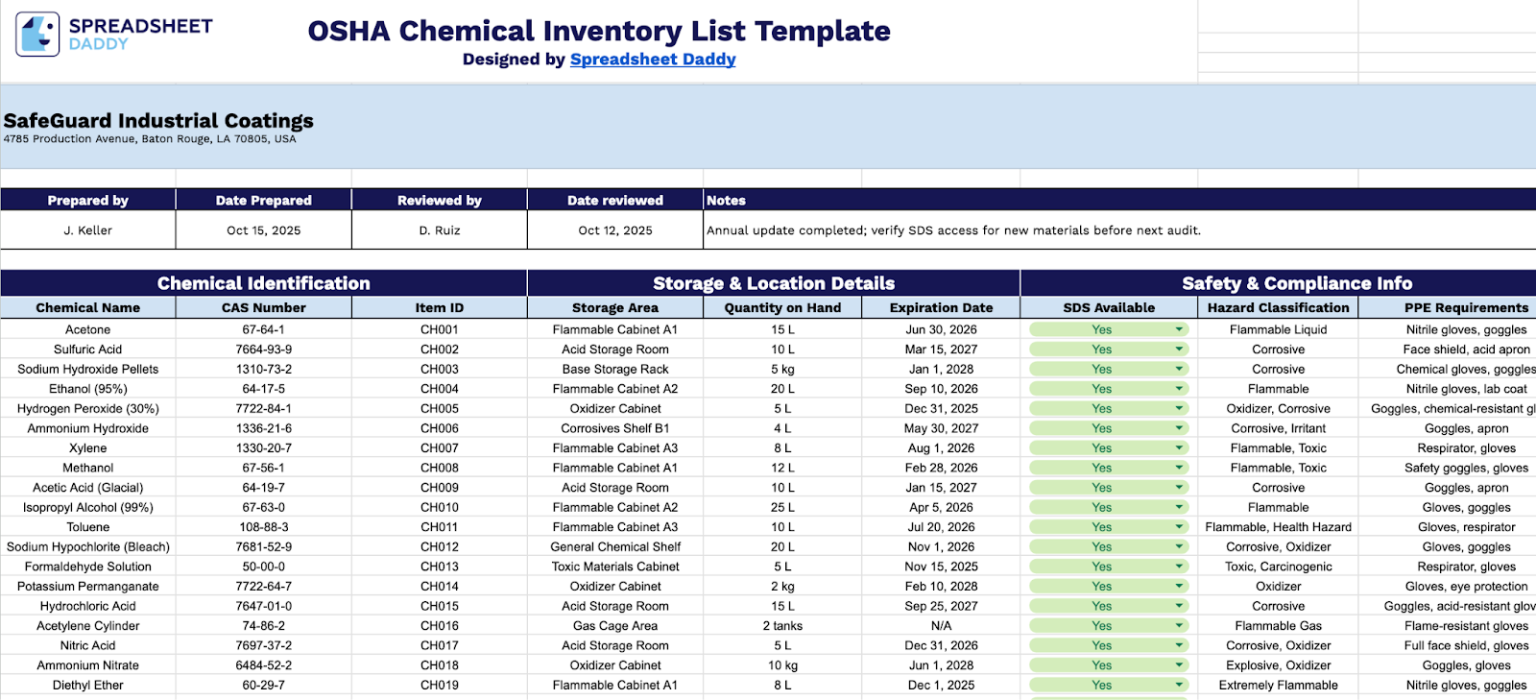Open the SDS dropdown for Sulfuric Acid
This screenshot has width=1536, height=700.
pos(1178,349)
